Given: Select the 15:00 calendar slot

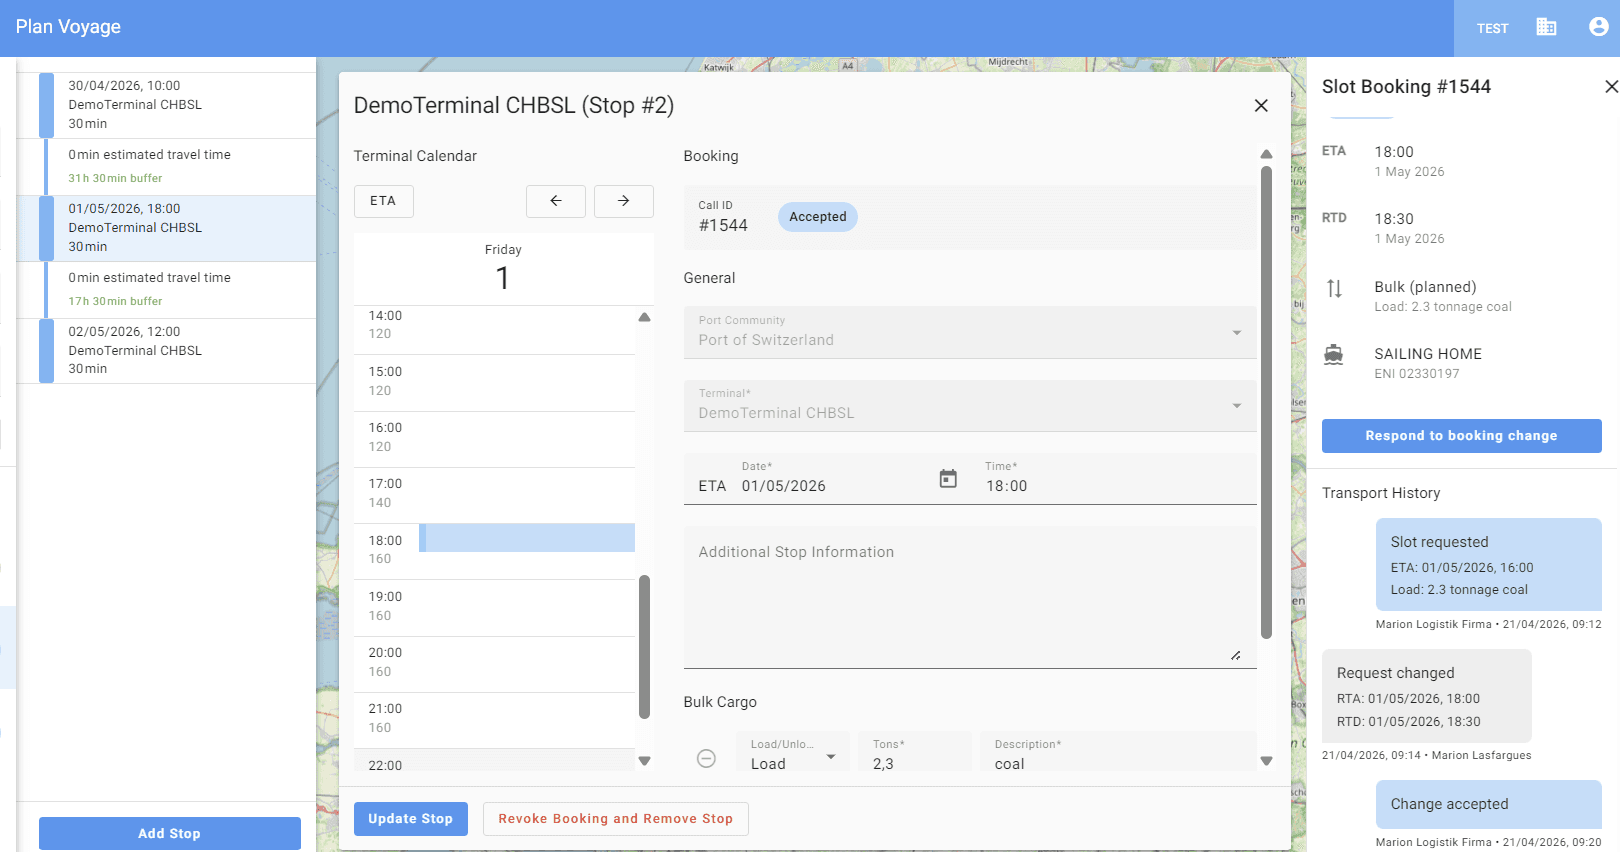Looking at the screenshot, I should [494, 382].
